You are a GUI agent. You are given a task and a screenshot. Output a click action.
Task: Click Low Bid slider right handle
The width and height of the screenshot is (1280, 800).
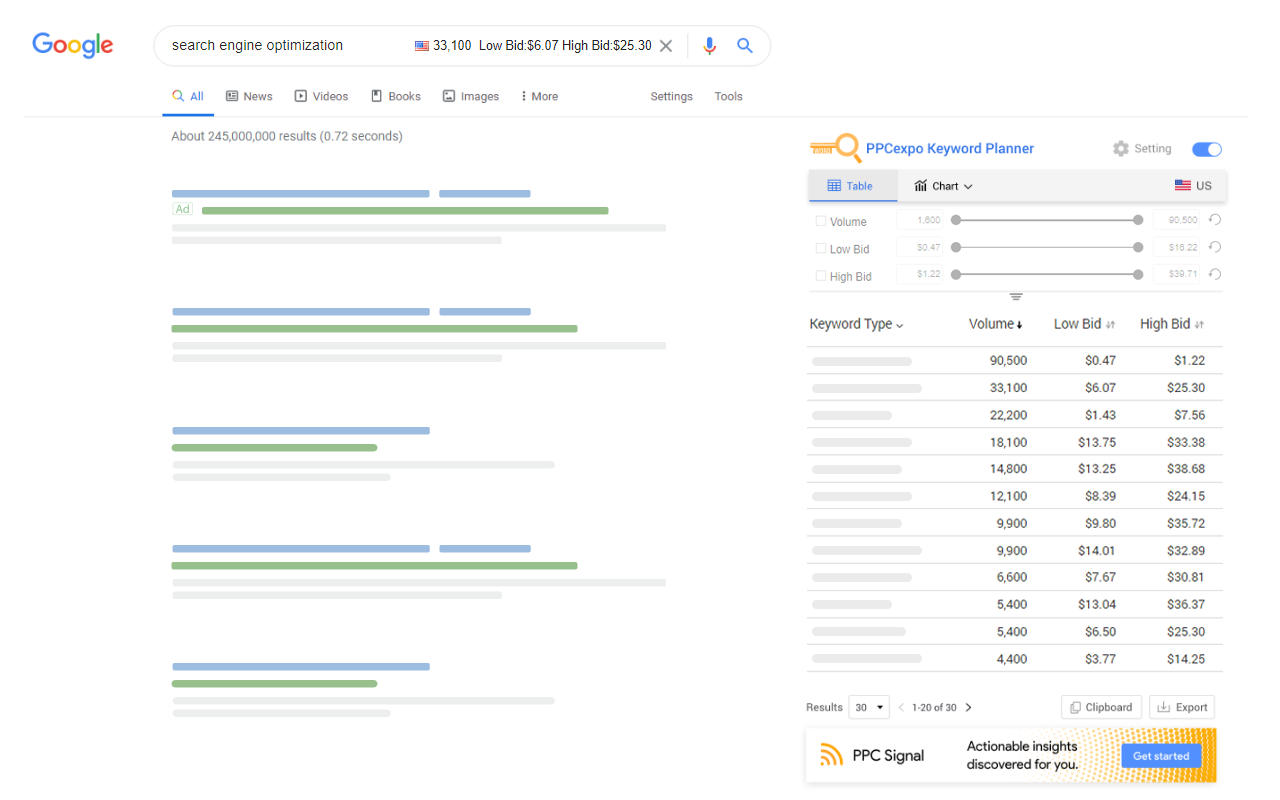tap(1138, 247)
